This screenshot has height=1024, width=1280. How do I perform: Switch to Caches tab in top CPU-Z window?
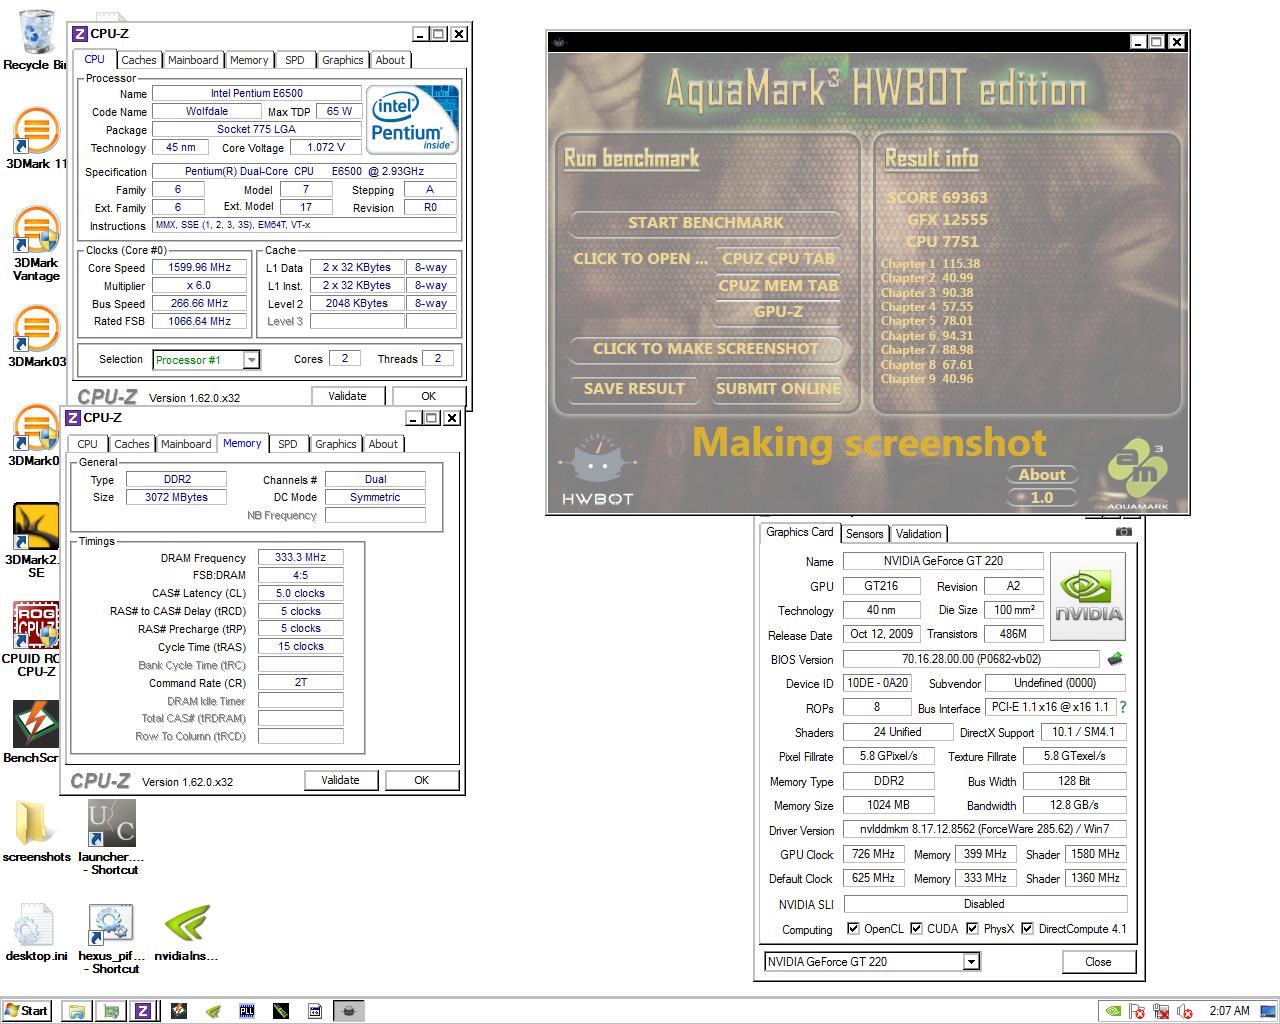pos(138,60)
